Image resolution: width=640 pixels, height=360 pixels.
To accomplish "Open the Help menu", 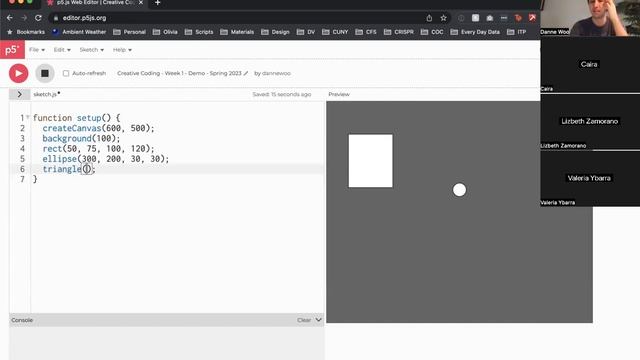I will coord(122,50).
